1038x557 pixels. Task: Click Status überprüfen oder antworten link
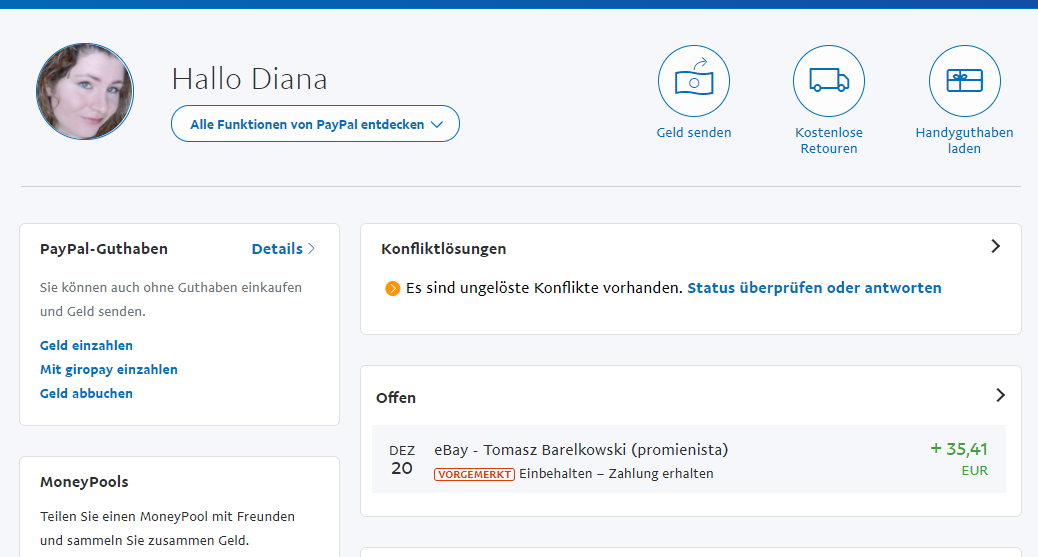[814, 288]
